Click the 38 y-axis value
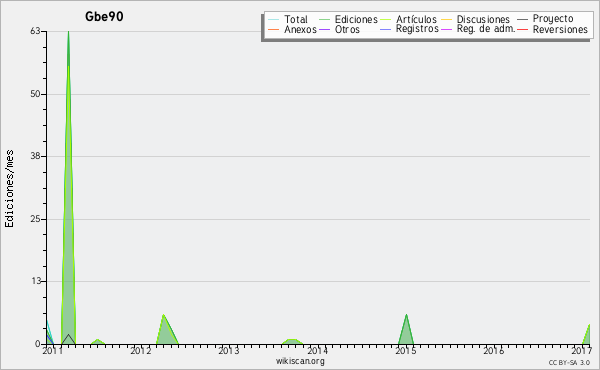Image resolution: width=600 pixels, height=370 pixels. coord(35,156)
